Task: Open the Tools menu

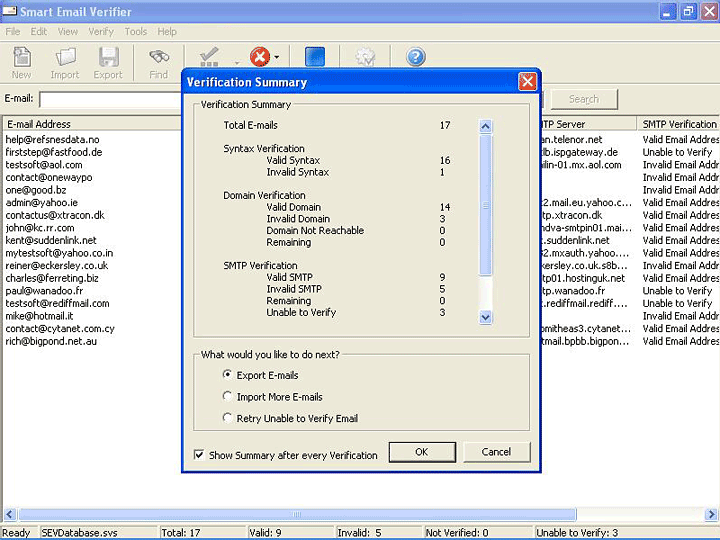Action: coord(136,31)
